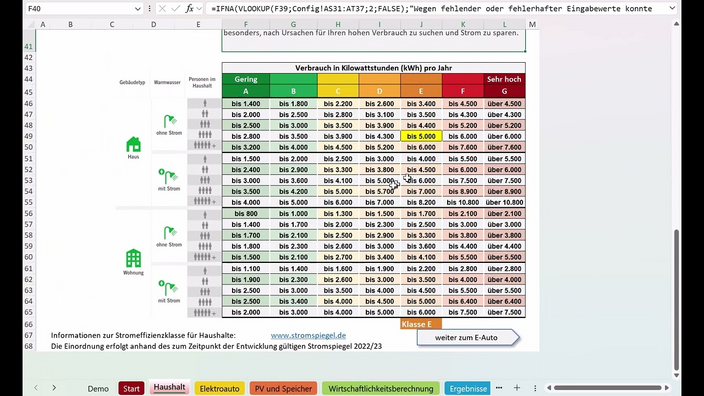Select the yellow class C header cell

[x=338, y=91]
